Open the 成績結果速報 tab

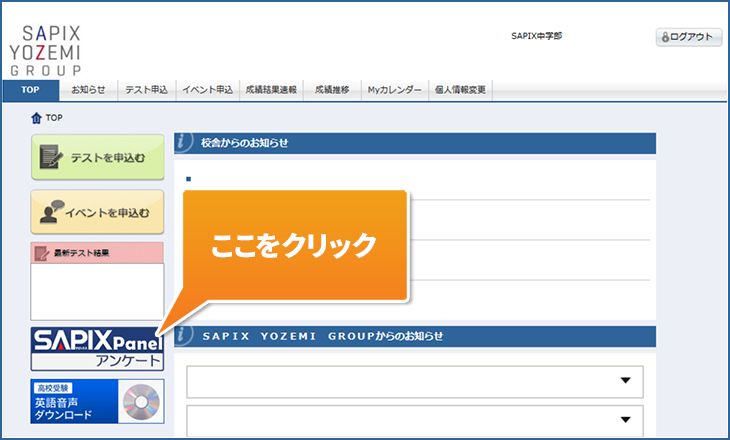coord(271,90)
